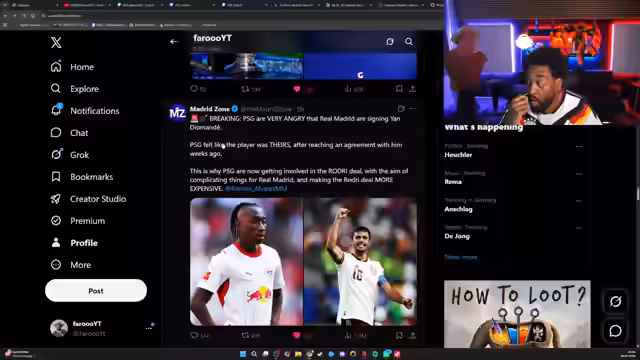
Task: Click the Grok icon in profile header
Action: (x=390, y=42)
